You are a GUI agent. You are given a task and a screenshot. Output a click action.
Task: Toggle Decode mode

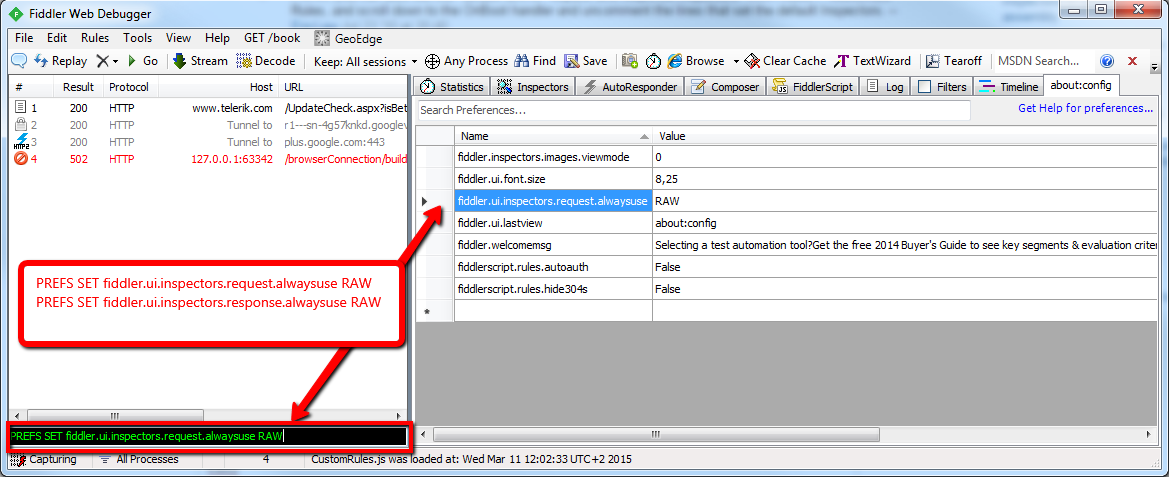click(x=266, y=61)
